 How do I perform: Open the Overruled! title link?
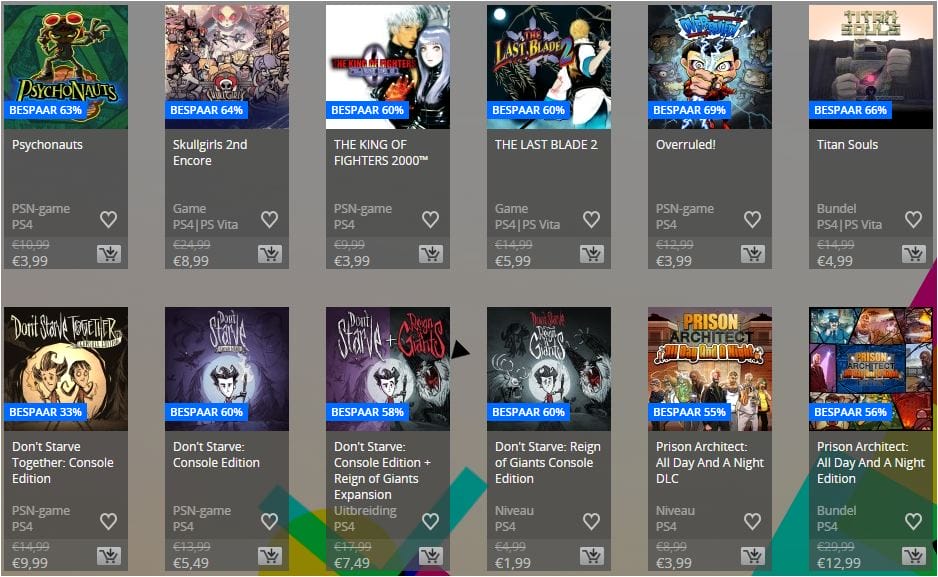point(686,145)
